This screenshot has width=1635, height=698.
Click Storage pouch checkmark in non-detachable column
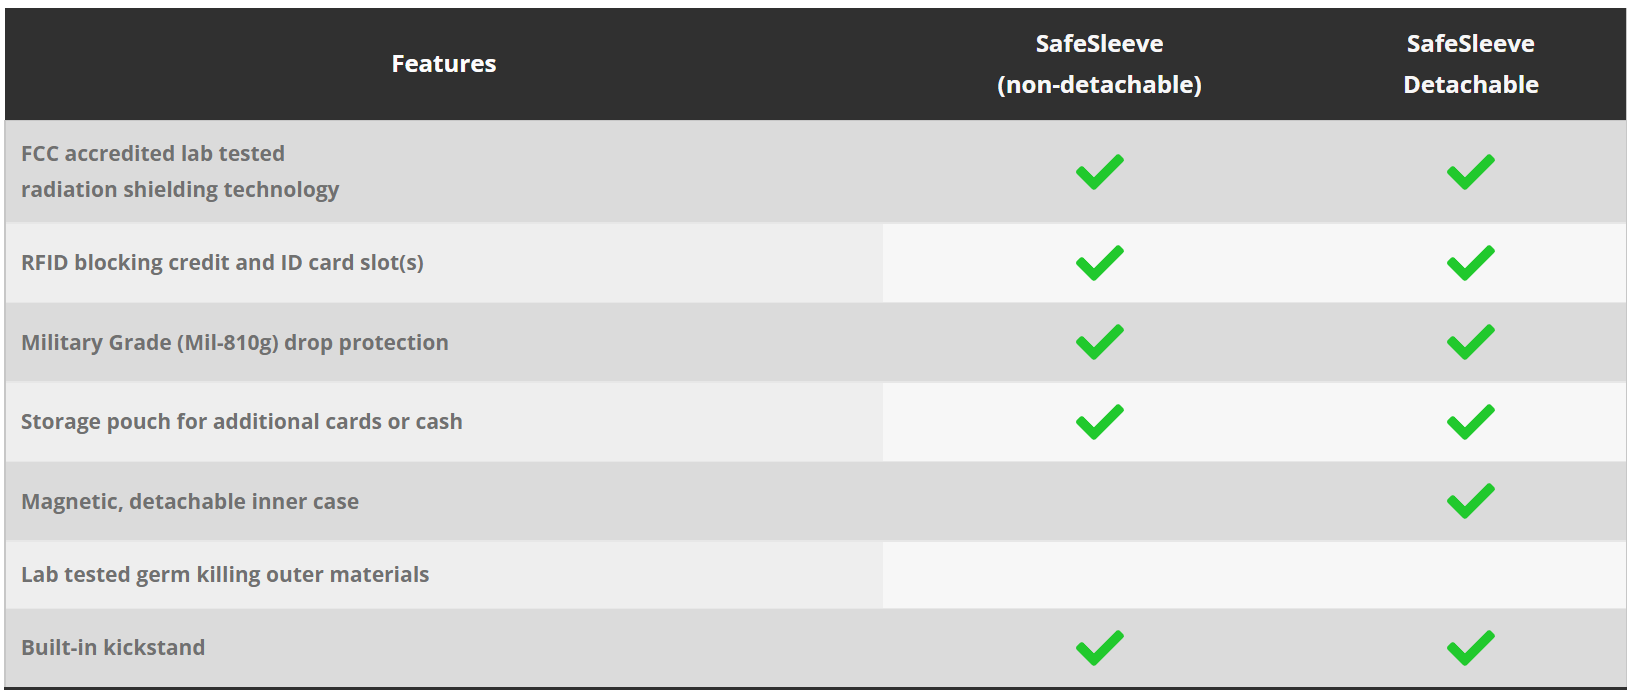[x=1099, y=422]
